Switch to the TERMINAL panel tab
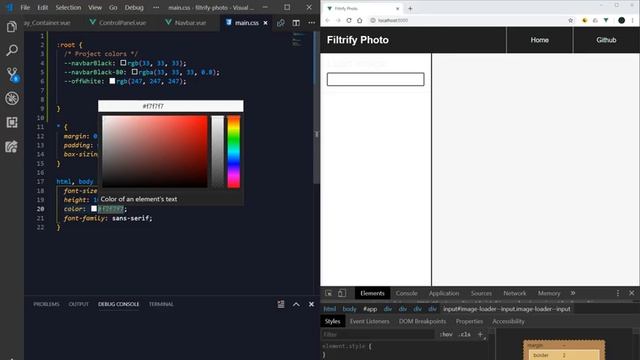This screenshot has width=640, height=360. coord(161,304)
